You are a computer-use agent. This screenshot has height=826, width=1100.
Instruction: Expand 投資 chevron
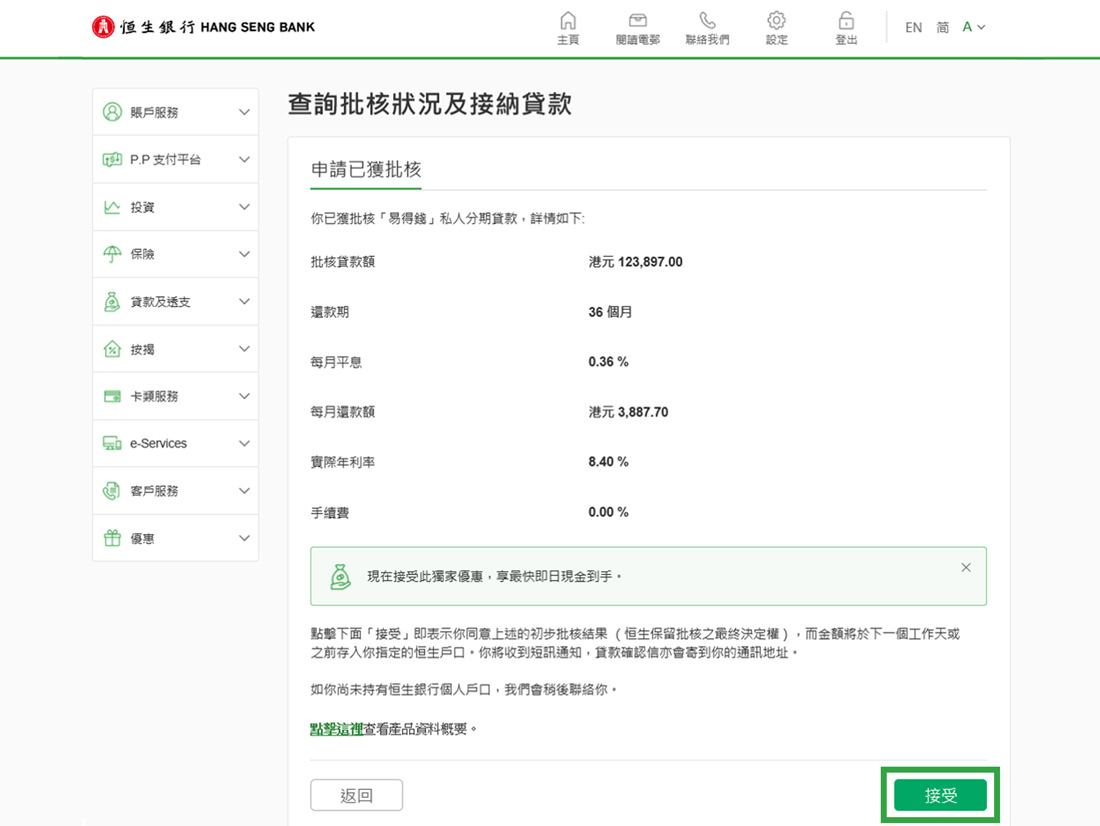pyautogui.click(x=244, y=207)
